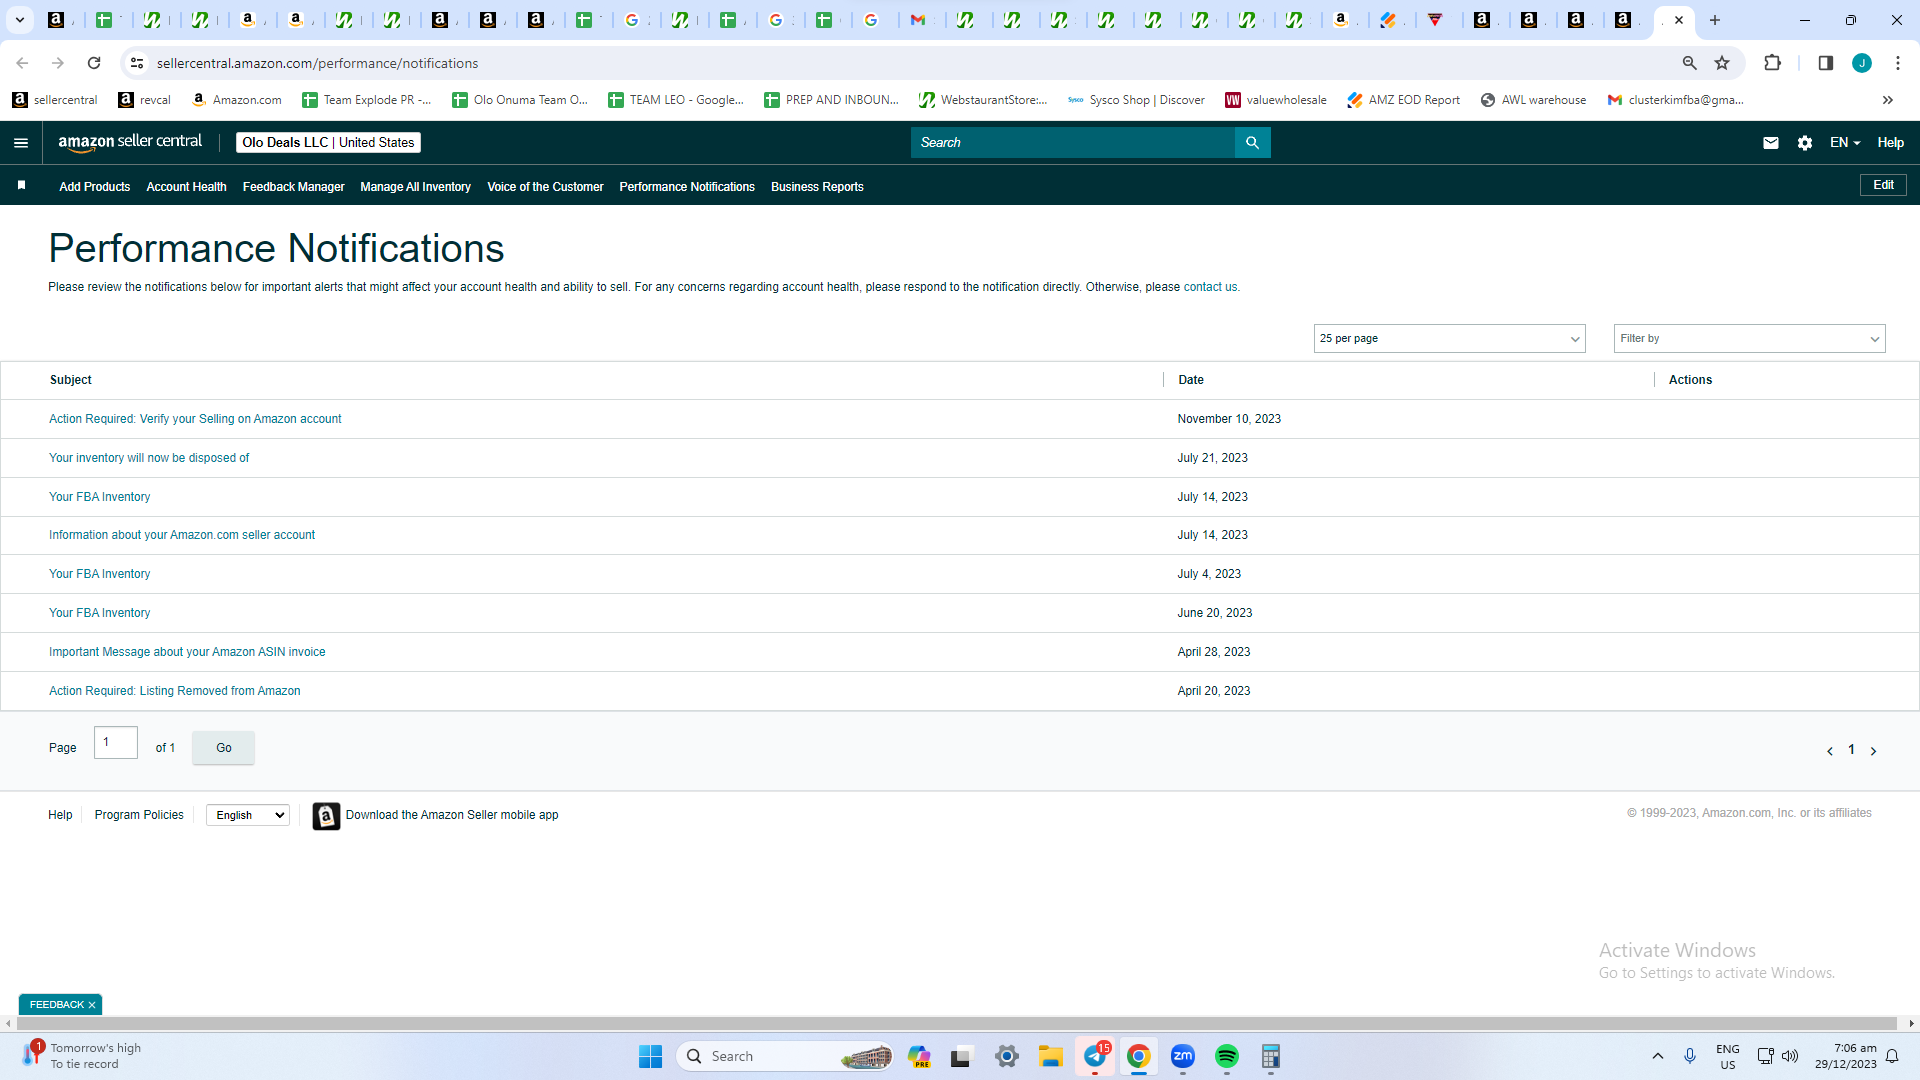Click the Edit button in the nav bar
The image size is (1920, 1080).
click(1883, 185)
